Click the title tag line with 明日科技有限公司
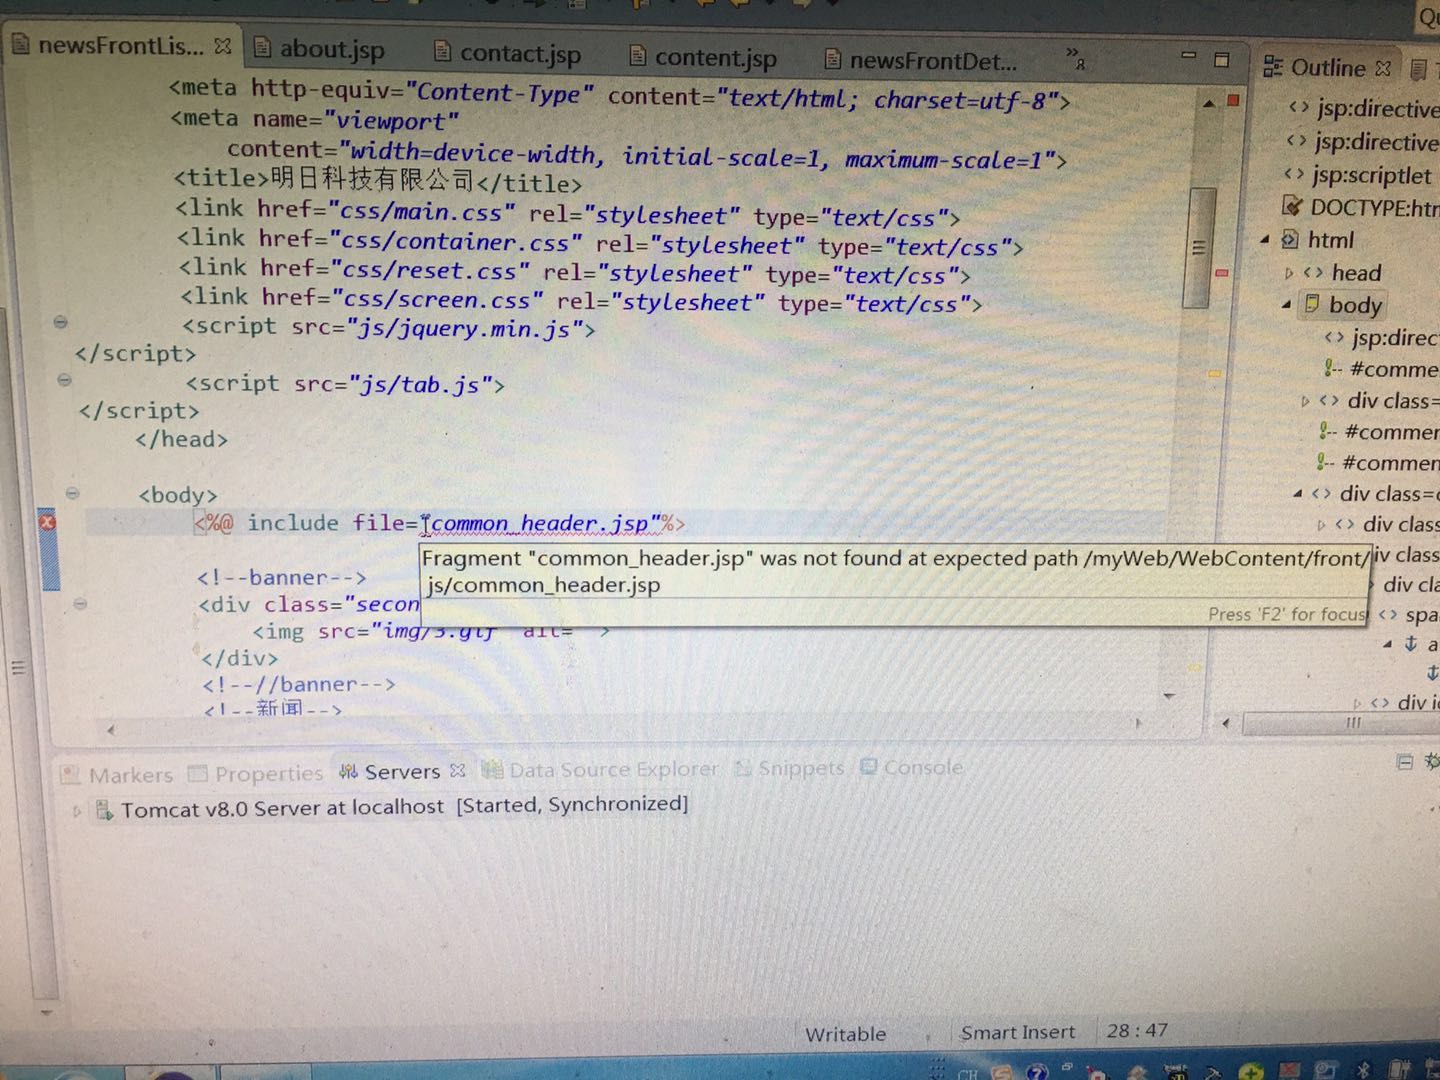 click(377, 180)
